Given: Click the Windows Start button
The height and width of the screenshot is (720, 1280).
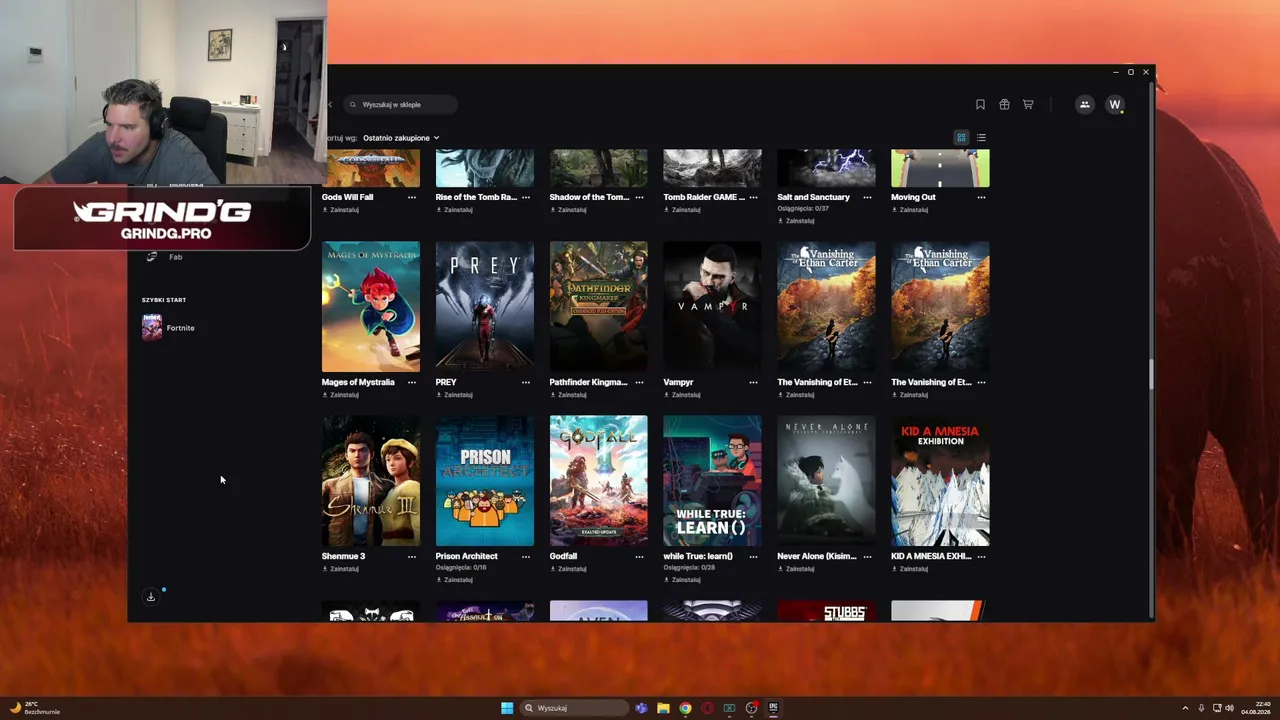Looking at the screenshot, I should tap(507, 708).
